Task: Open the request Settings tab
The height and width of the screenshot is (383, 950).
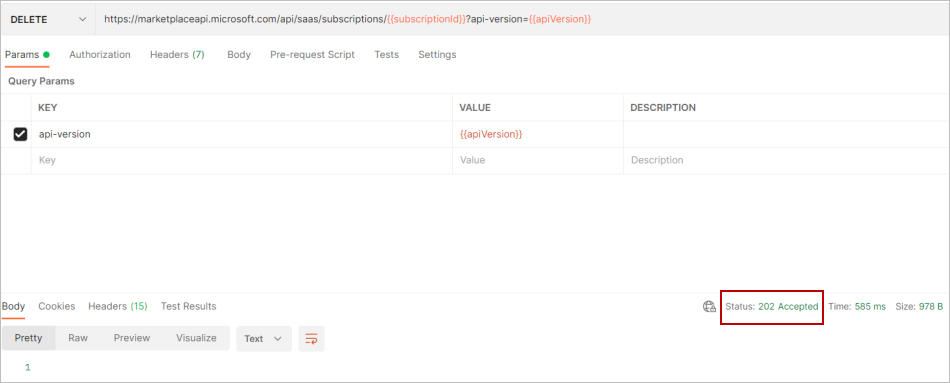Action: 437,55
